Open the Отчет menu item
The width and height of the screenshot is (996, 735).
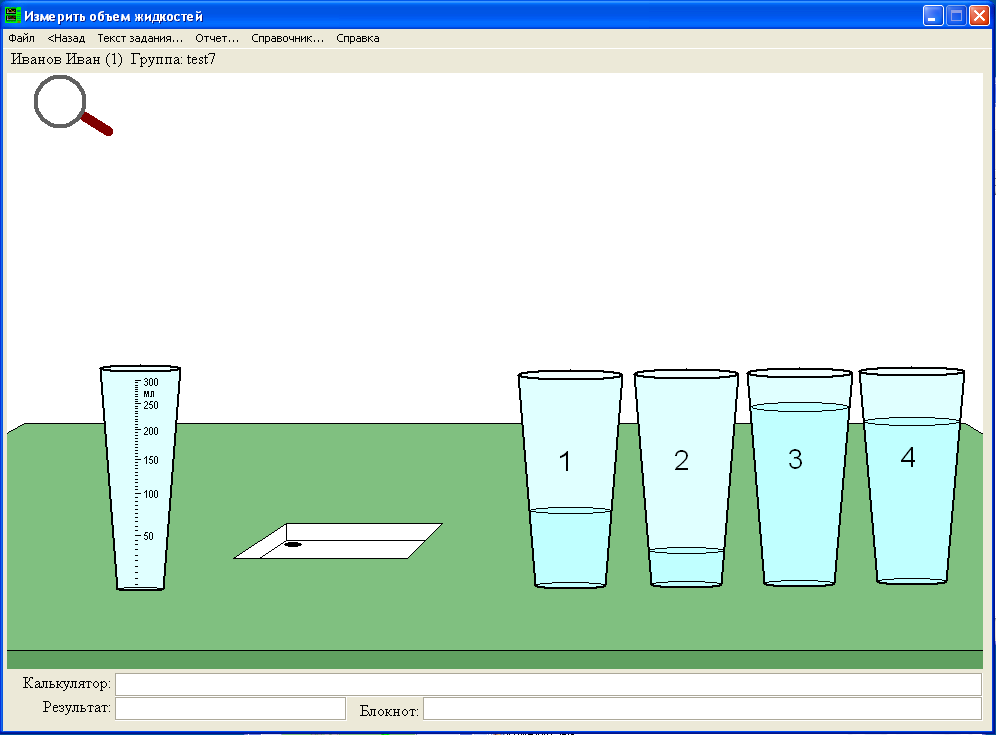(x=217, y=38)
